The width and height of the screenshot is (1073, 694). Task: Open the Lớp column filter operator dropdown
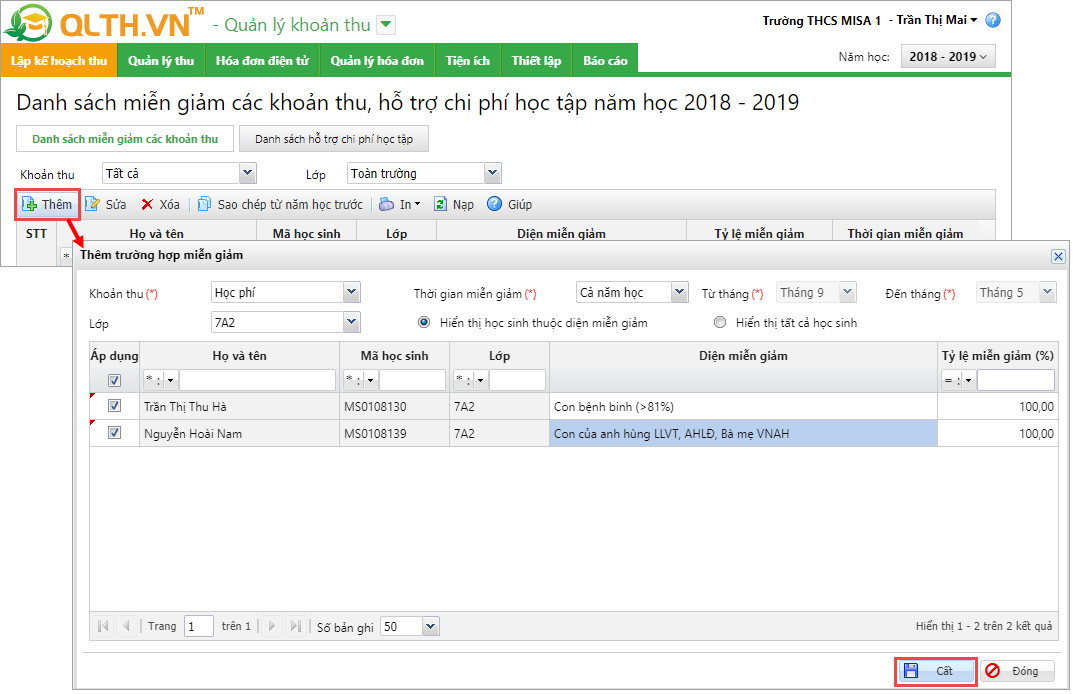click(480, 380)
